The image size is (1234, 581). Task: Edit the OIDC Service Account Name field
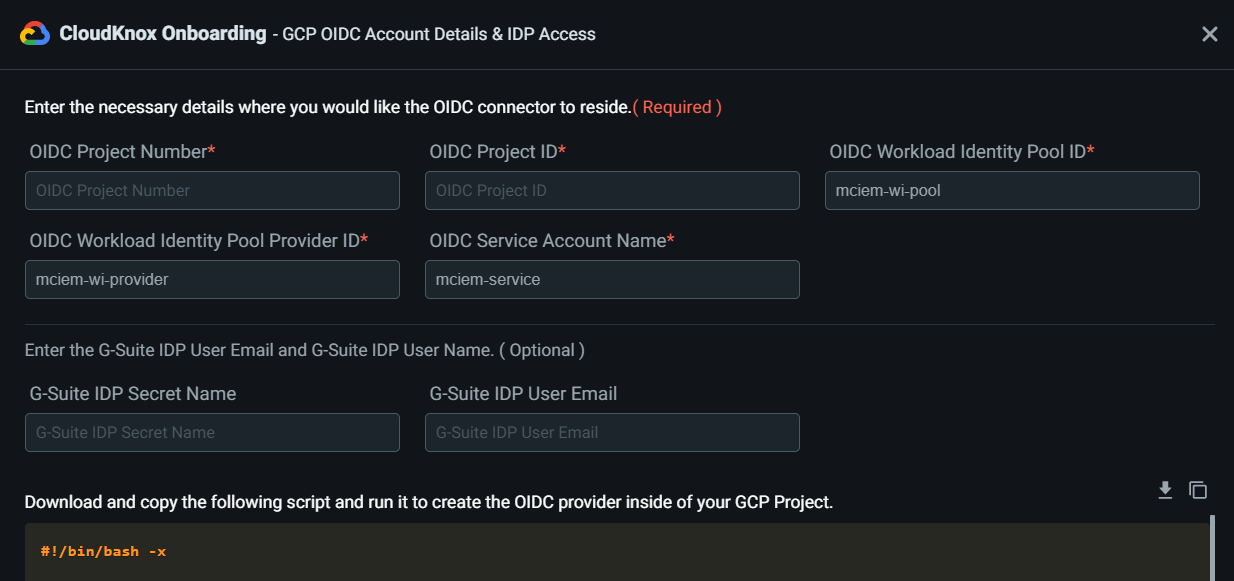coord(612,280)
